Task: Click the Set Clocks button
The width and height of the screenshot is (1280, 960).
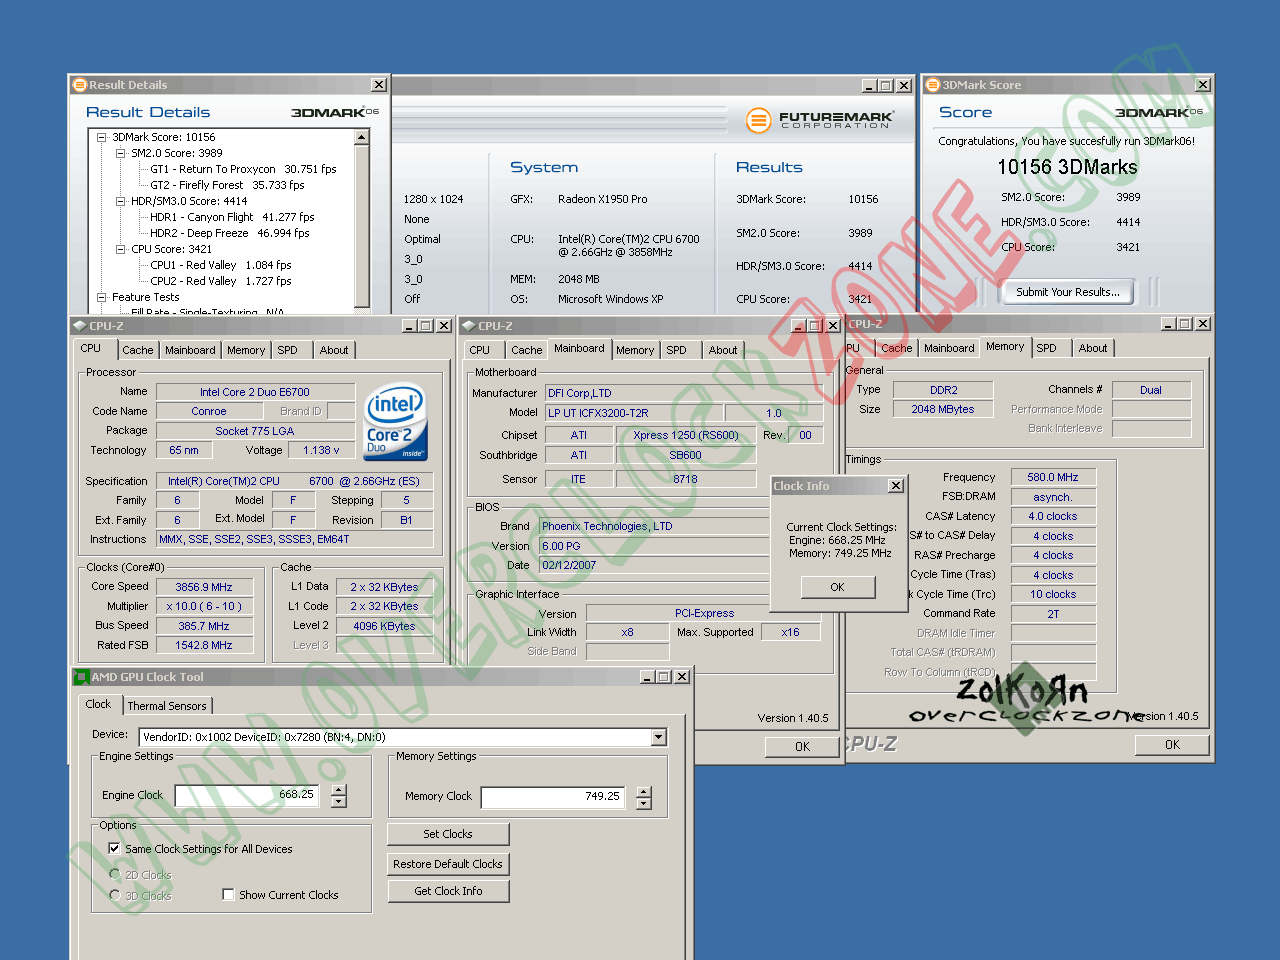Action: point(448,834)
